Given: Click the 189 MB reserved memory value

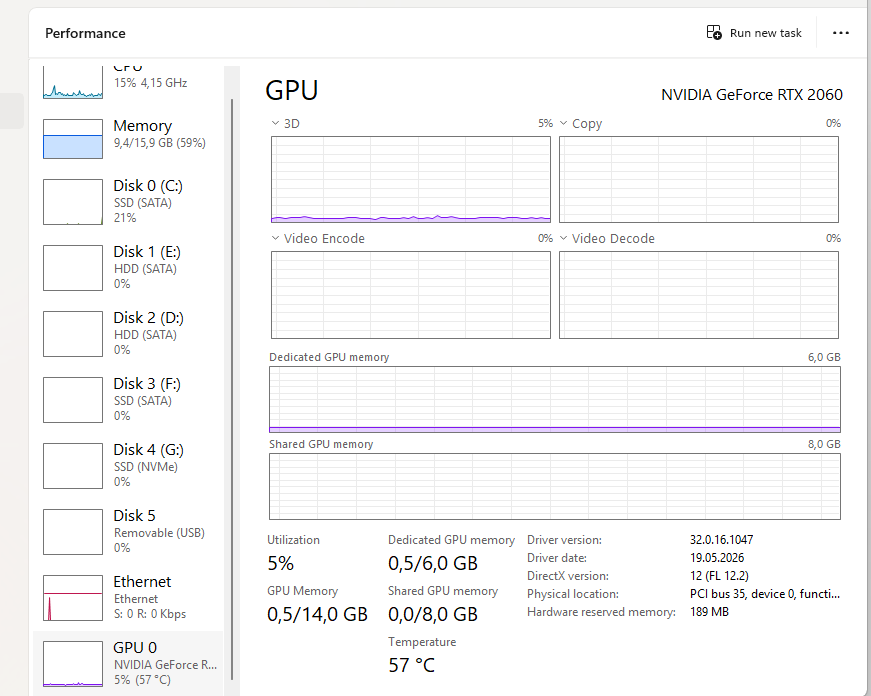Looking at the screenshot, I should 709,612.
